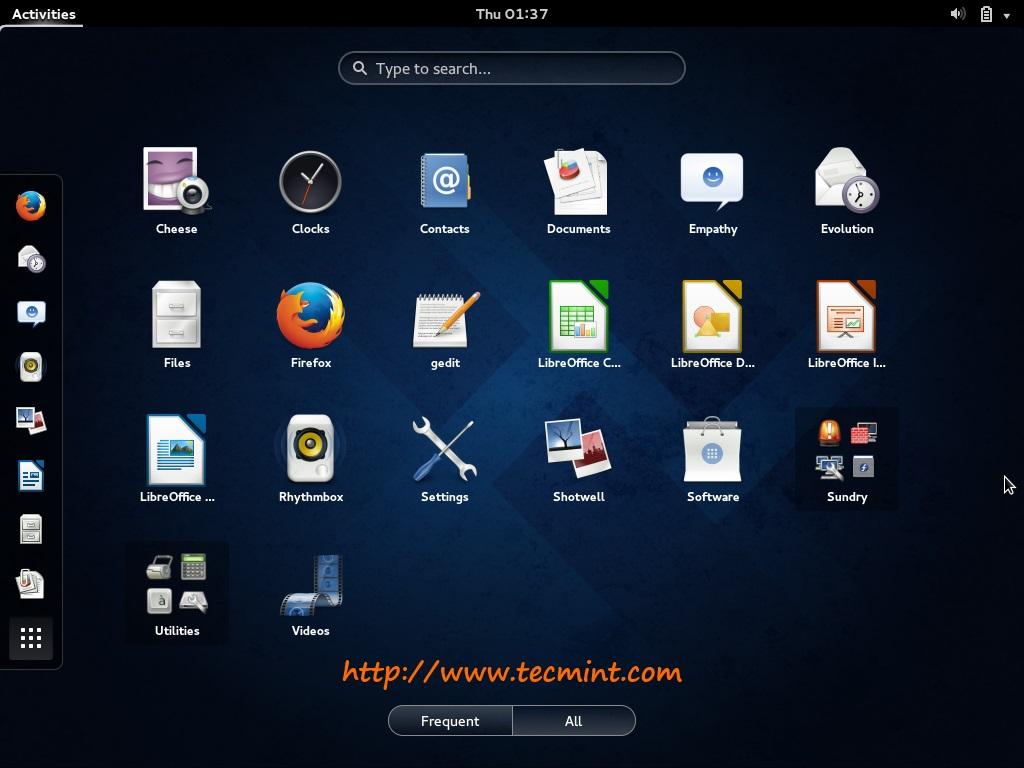Open the Settings application
This screenshot has height=768, width=1024.
tap(445, 458)
